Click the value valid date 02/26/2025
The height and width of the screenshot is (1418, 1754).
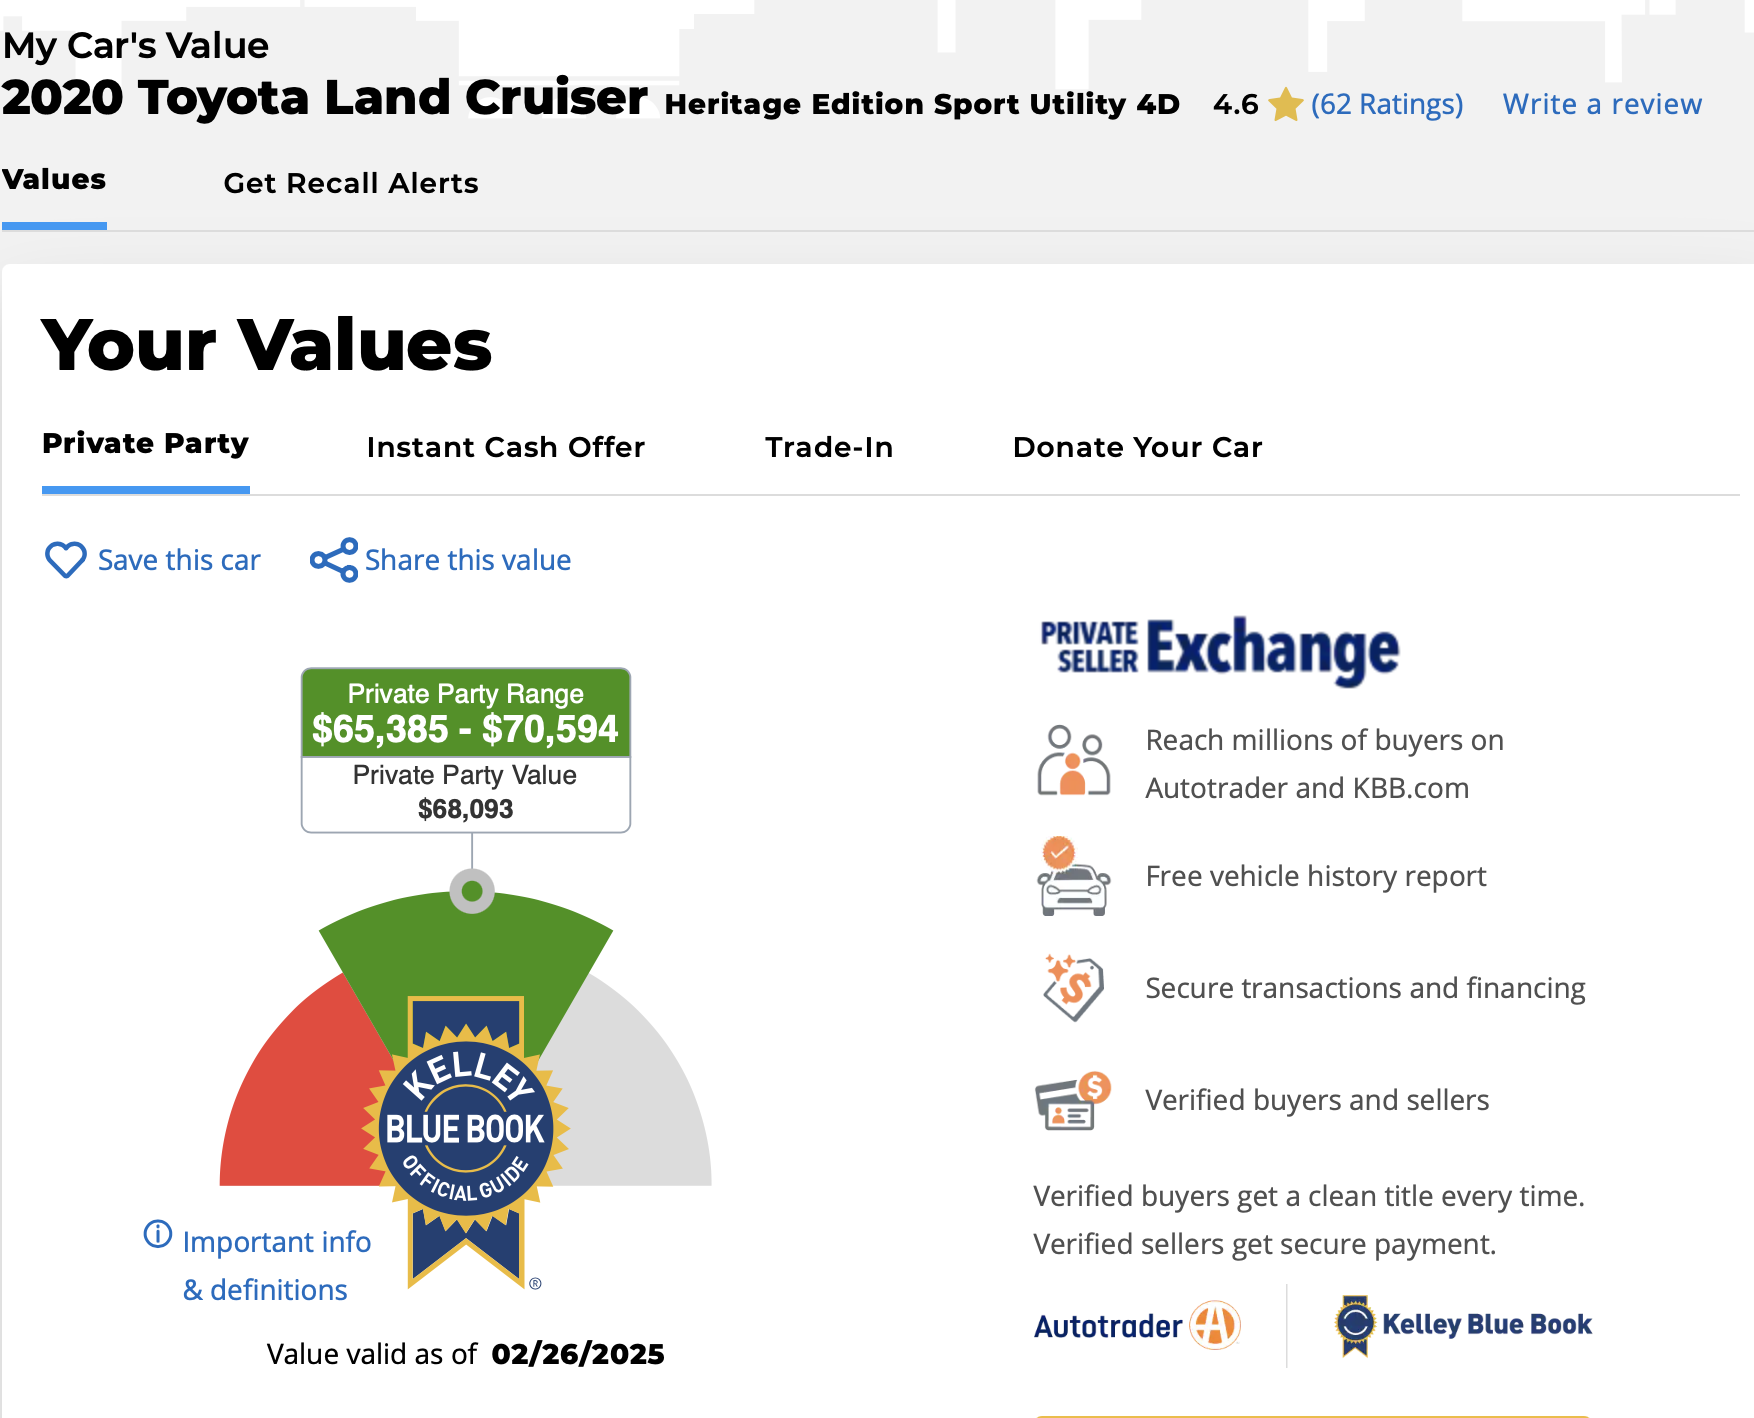point(578,1354)
